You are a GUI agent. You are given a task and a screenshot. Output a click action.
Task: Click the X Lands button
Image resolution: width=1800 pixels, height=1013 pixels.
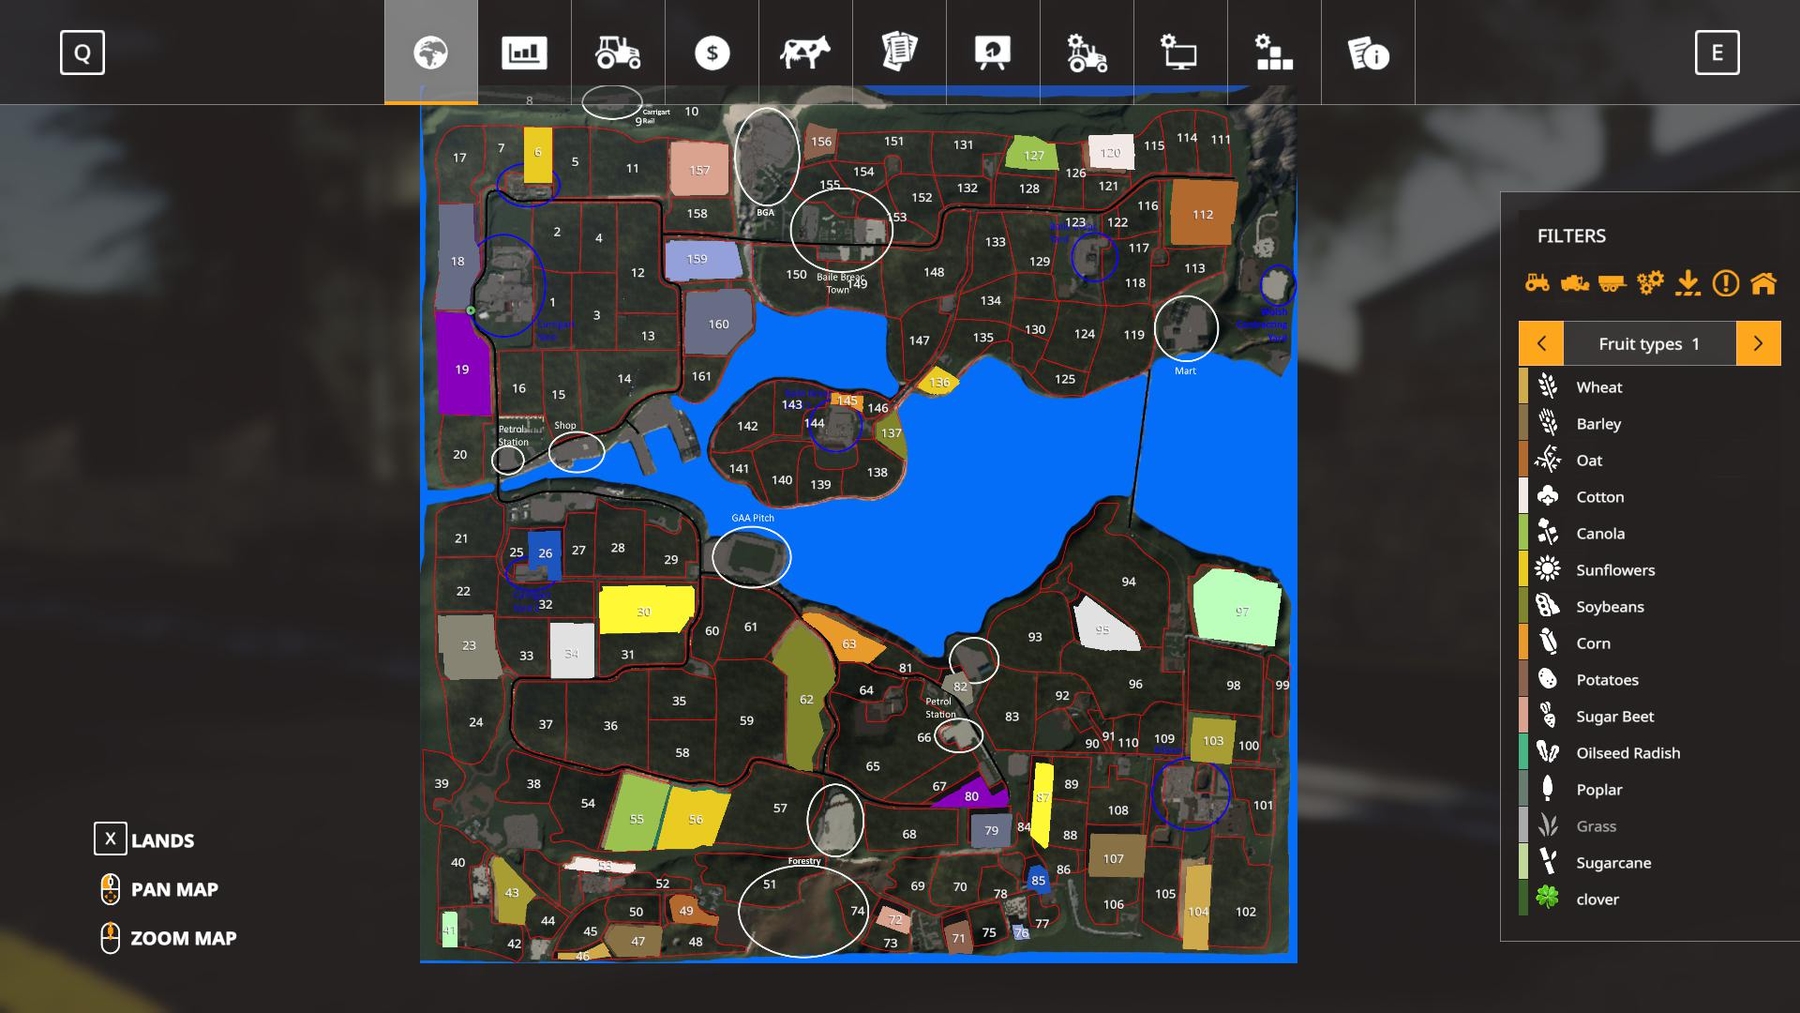click(110, 839)
